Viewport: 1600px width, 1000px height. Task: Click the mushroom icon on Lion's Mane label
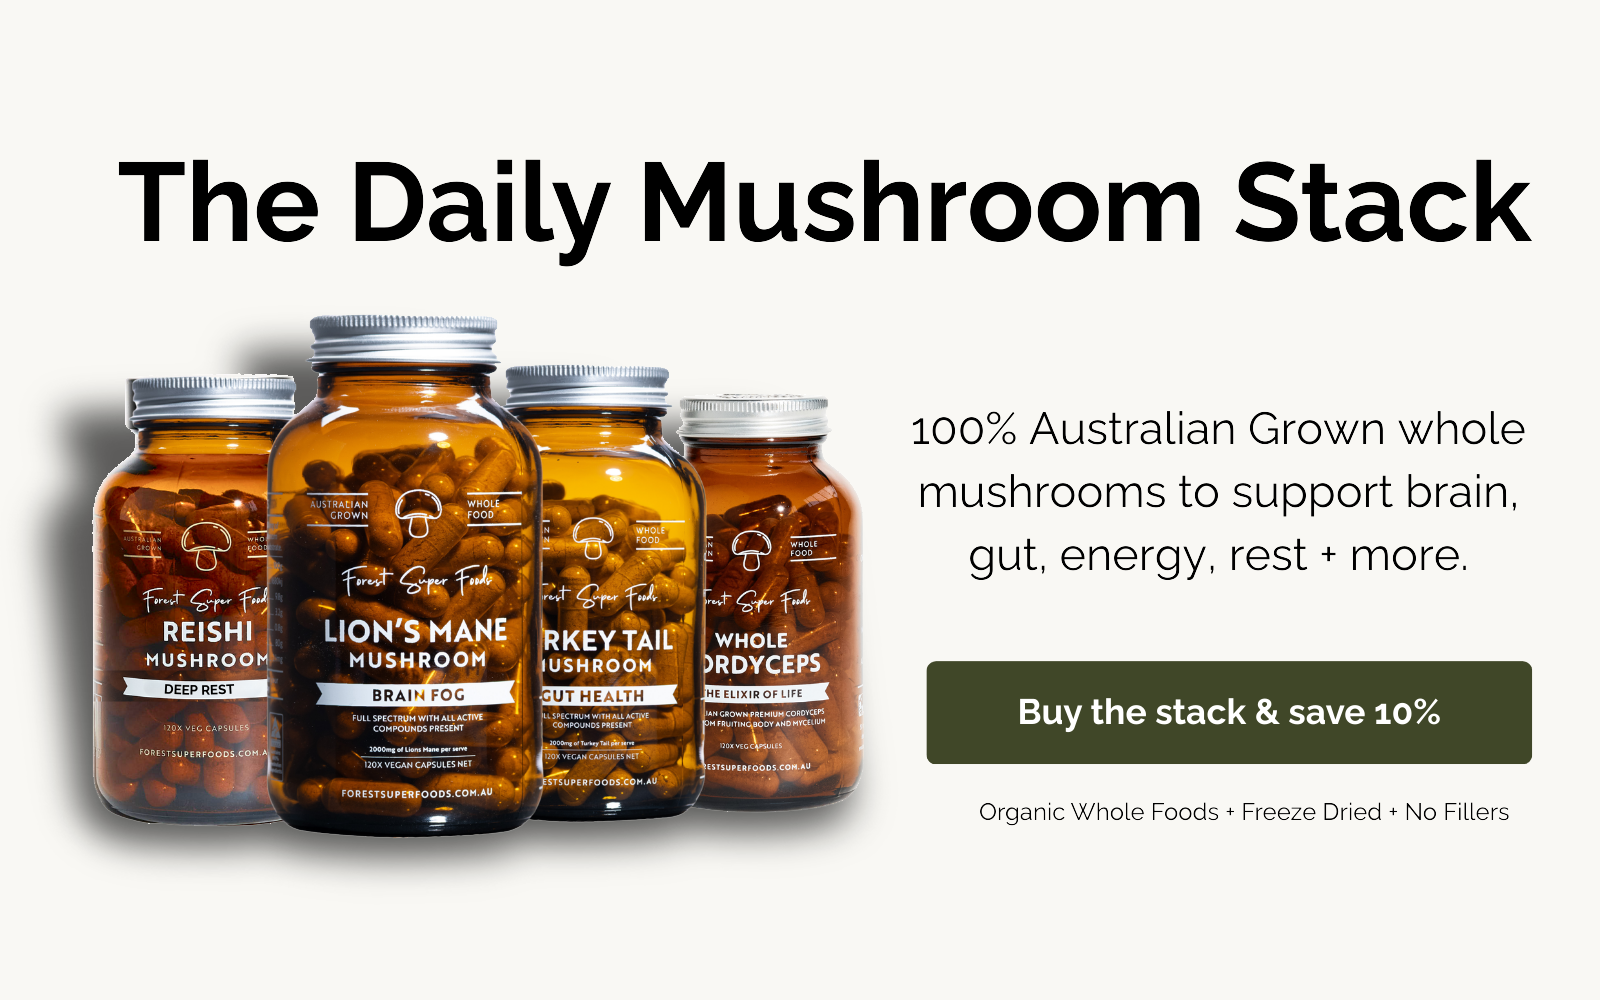coord(418,513)
